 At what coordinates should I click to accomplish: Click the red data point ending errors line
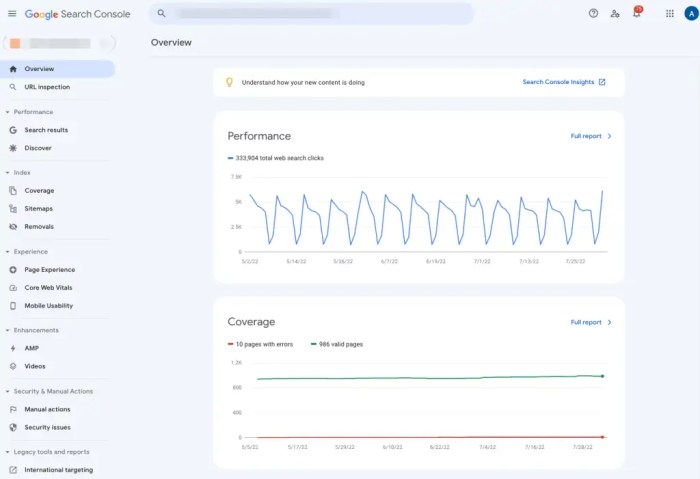(x=602, y=437)
